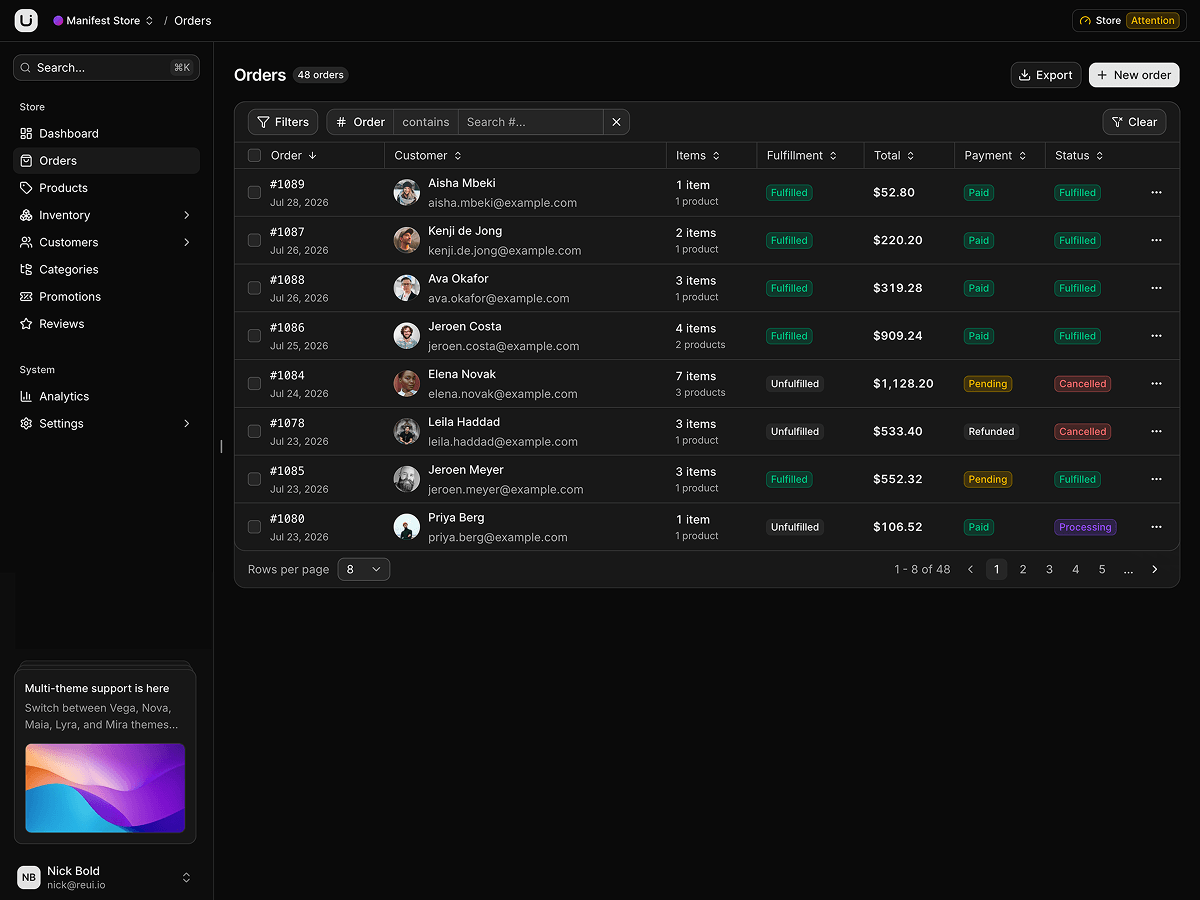Image resolution: width=1200 pixels, height=900 pixels.
Task: Click the Processing status badge
Action: coord(1085,527)
